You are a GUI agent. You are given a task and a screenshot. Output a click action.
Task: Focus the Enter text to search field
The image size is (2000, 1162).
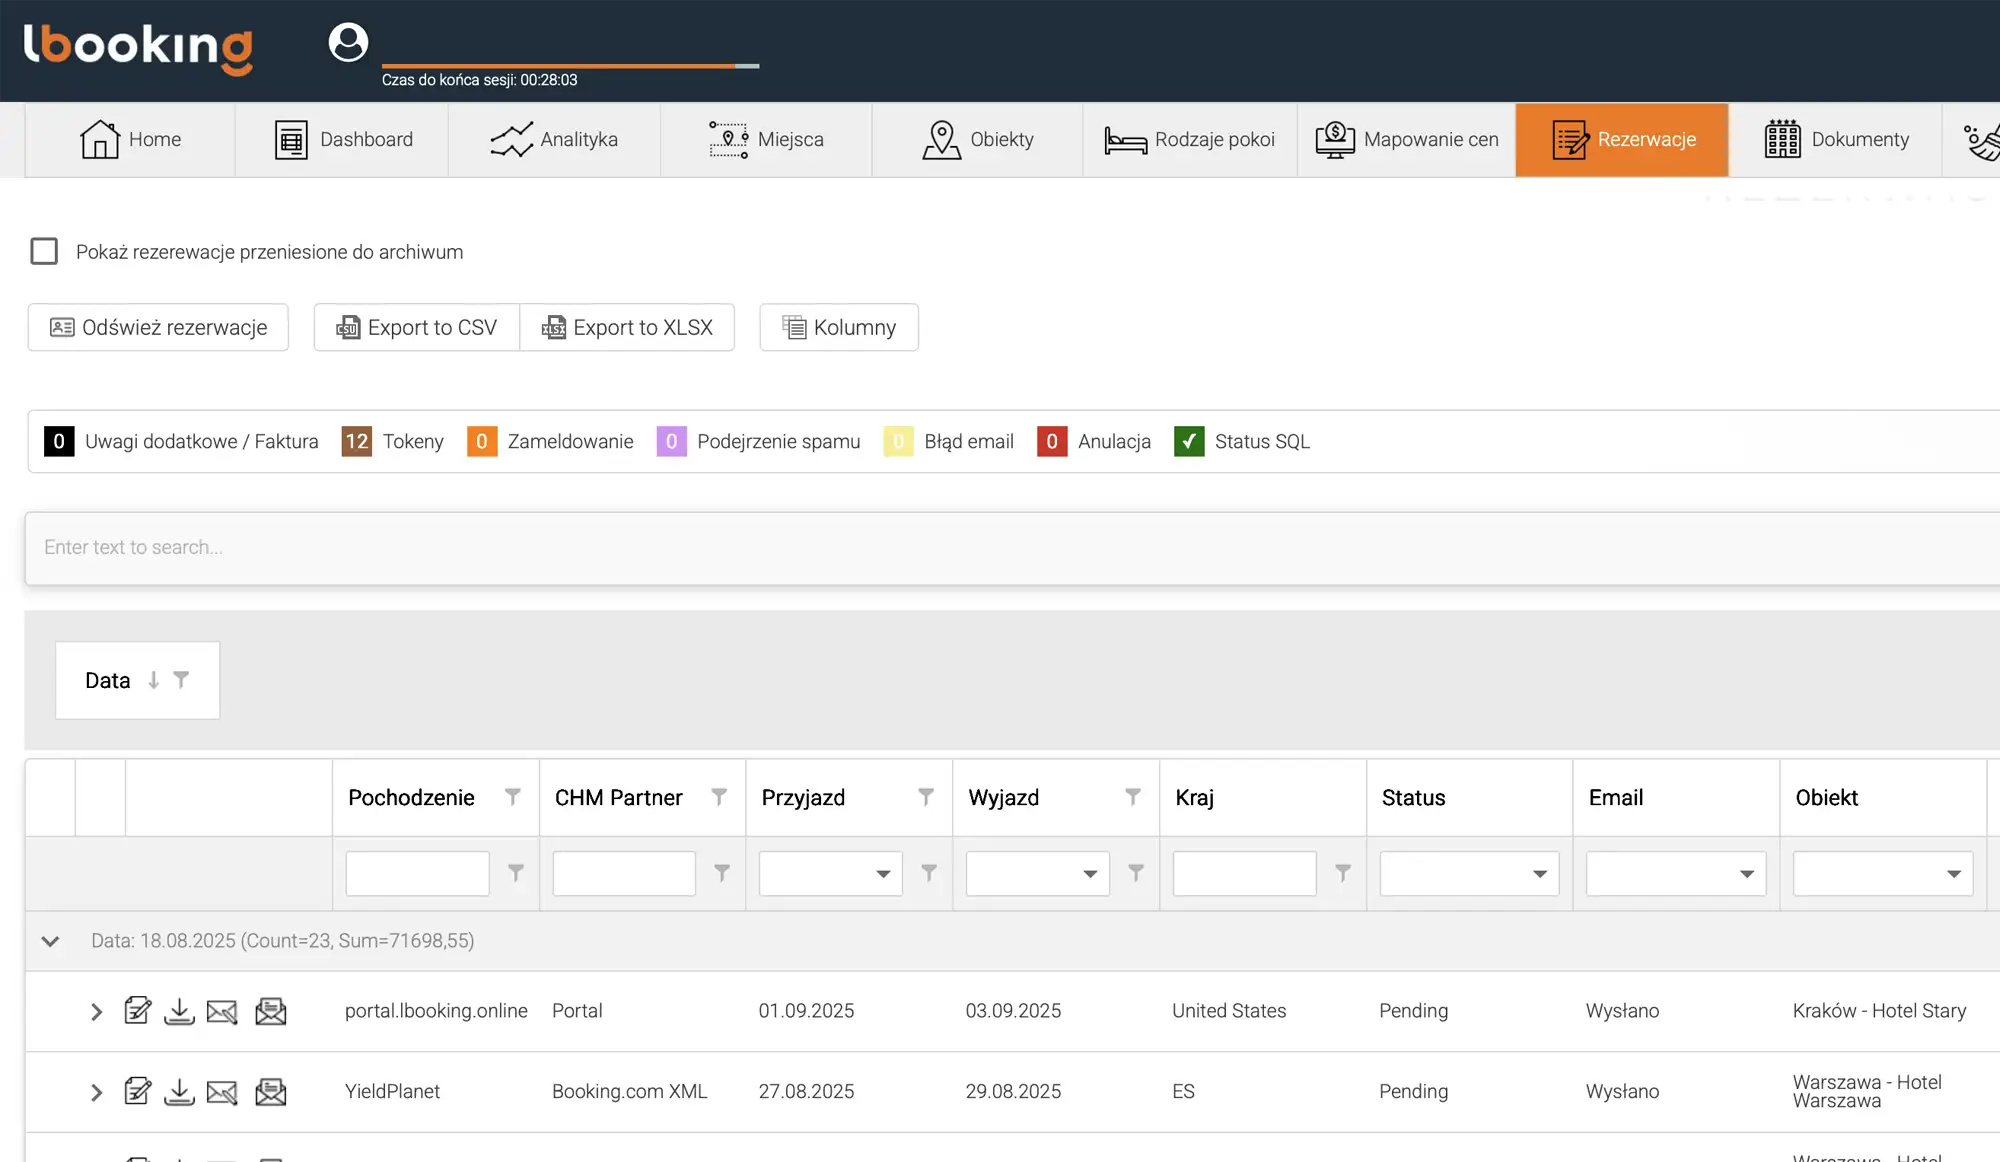(1012, 548)
